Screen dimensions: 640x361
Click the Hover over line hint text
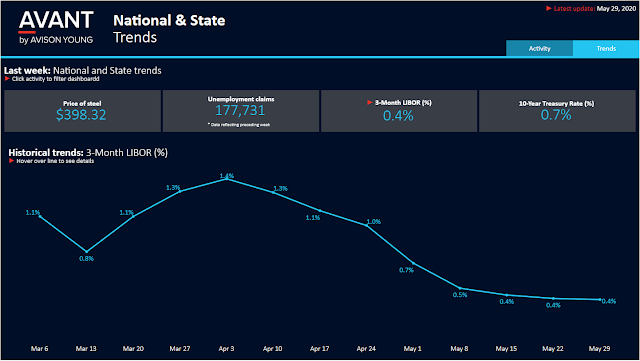55,161
